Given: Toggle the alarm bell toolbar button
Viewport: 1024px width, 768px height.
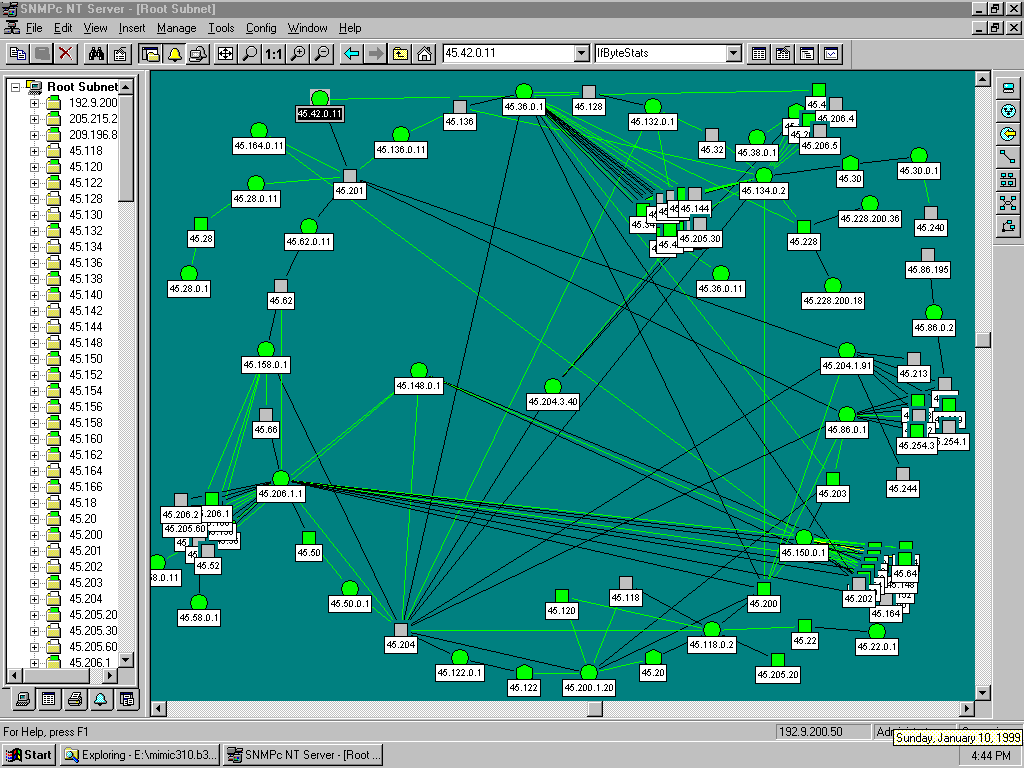Looking at the screenshot, I should tap(174, 54).
